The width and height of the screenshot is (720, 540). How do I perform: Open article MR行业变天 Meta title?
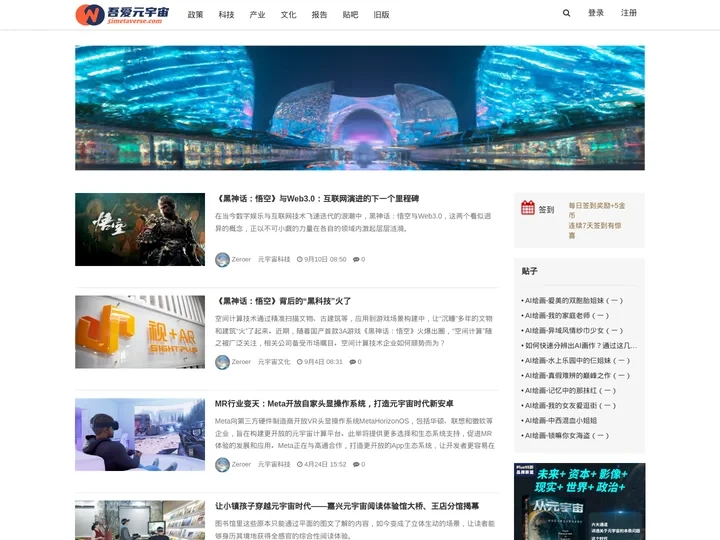pos(334,404)
